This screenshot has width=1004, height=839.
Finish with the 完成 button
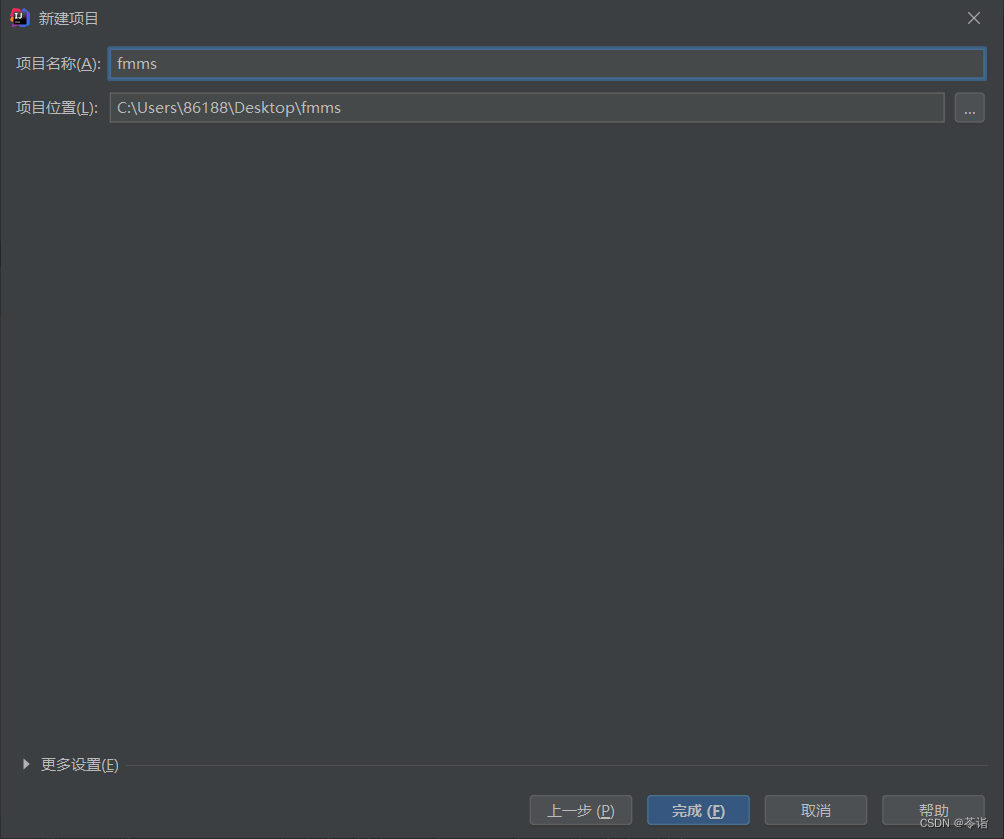pyautogui.click(x=698, y=811)
